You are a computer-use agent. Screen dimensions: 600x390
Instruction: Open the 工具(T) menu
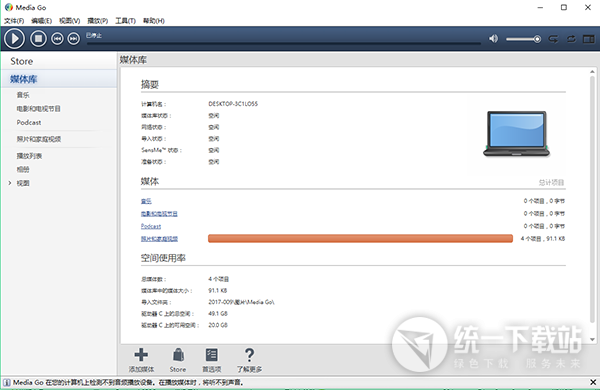(x=126, y=21)
